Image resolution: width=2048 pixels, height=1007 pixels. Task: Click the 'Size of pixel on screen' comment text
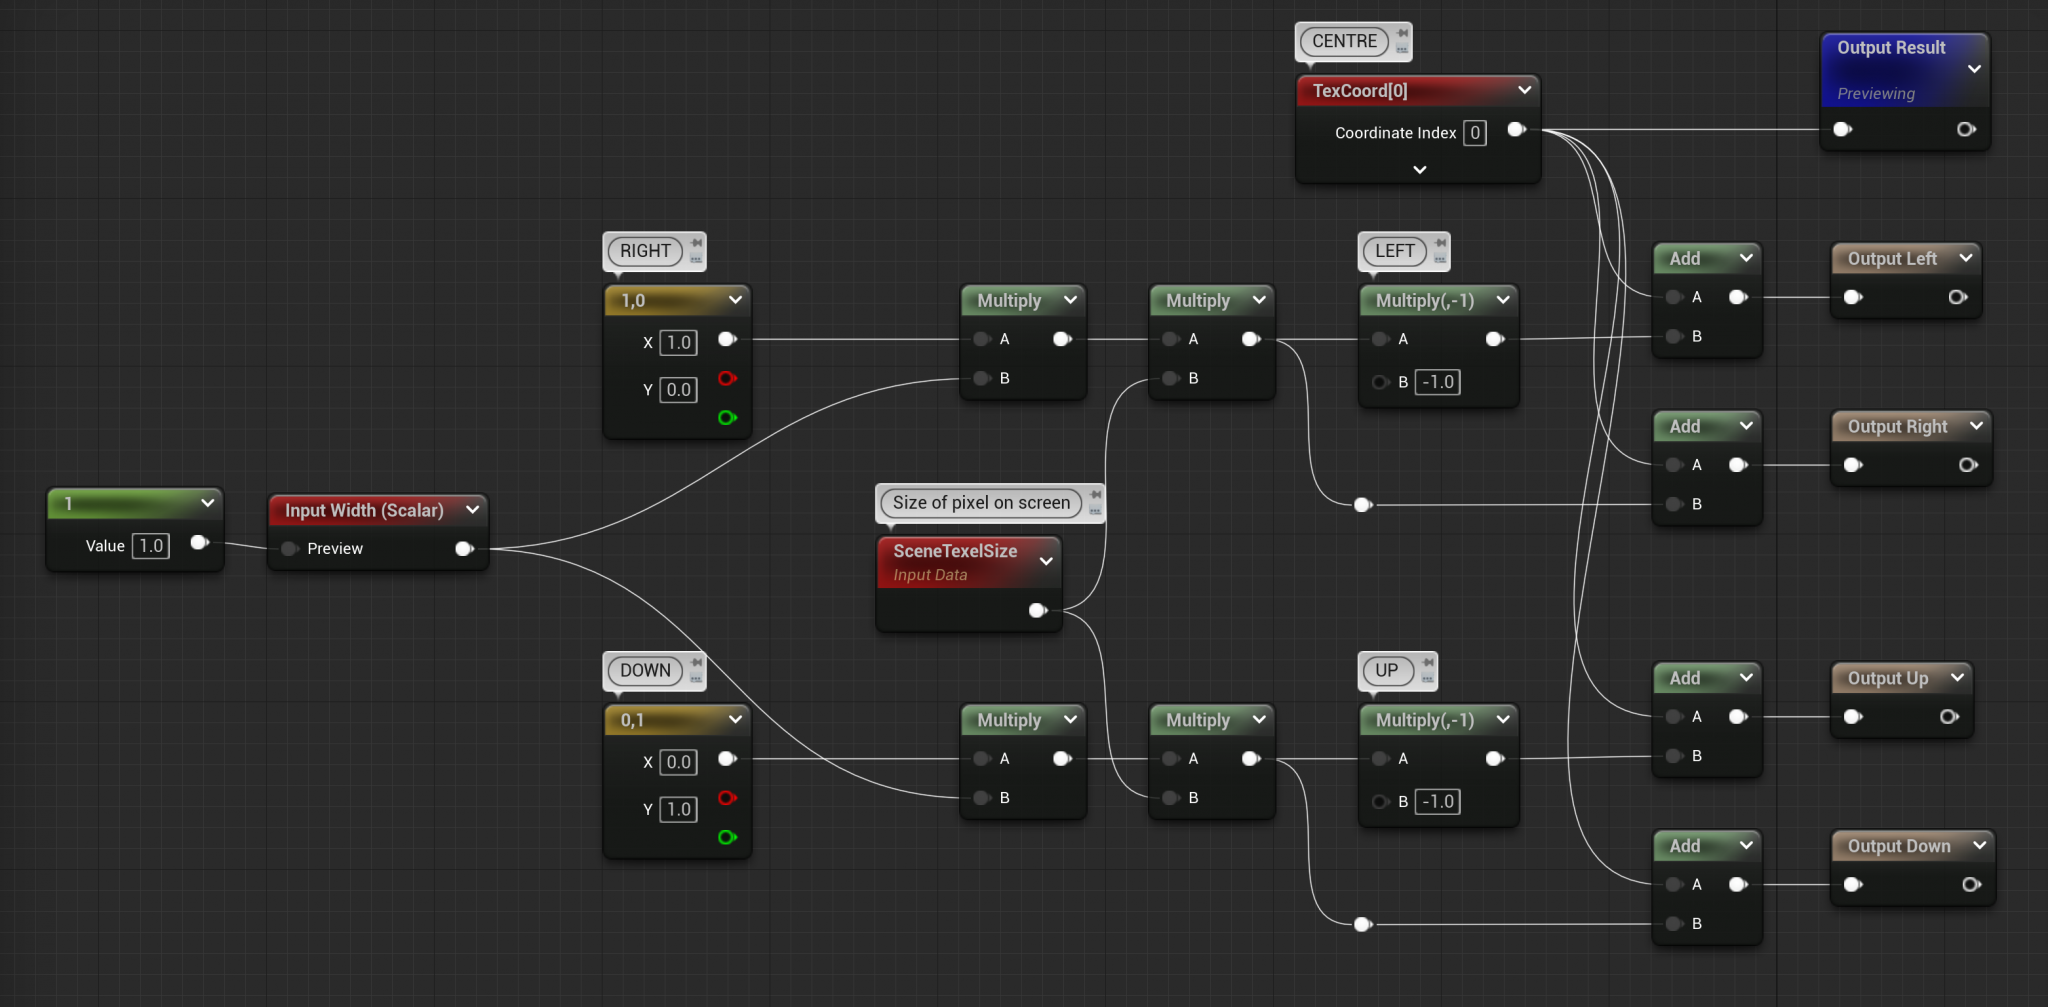(x=981, y=503)
